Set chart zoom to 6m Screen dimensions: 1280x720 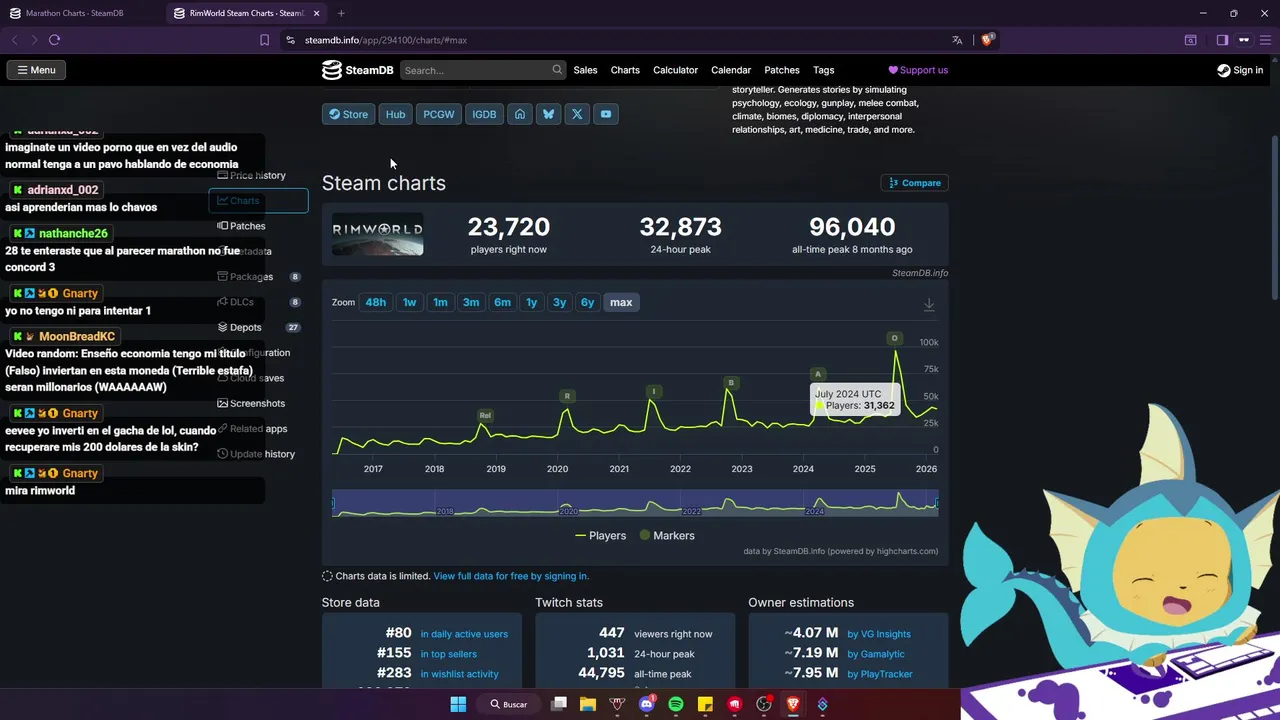[x=502, y=302]
